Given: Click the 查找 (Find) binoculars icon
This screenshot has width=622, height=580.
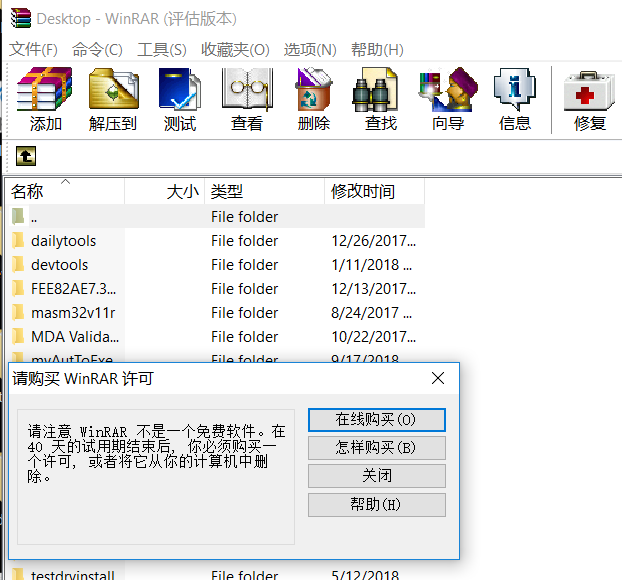Looking at the screenshot, I should tap(375, 89).
